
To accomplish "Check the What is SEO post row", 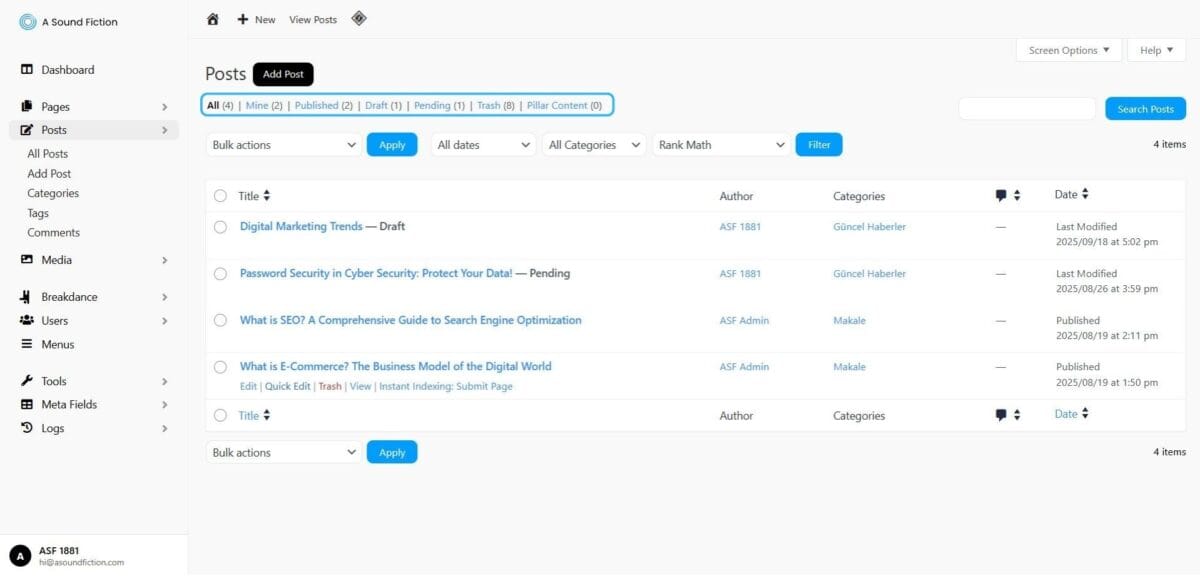I will pyautogui.click(x=220, y=321).
